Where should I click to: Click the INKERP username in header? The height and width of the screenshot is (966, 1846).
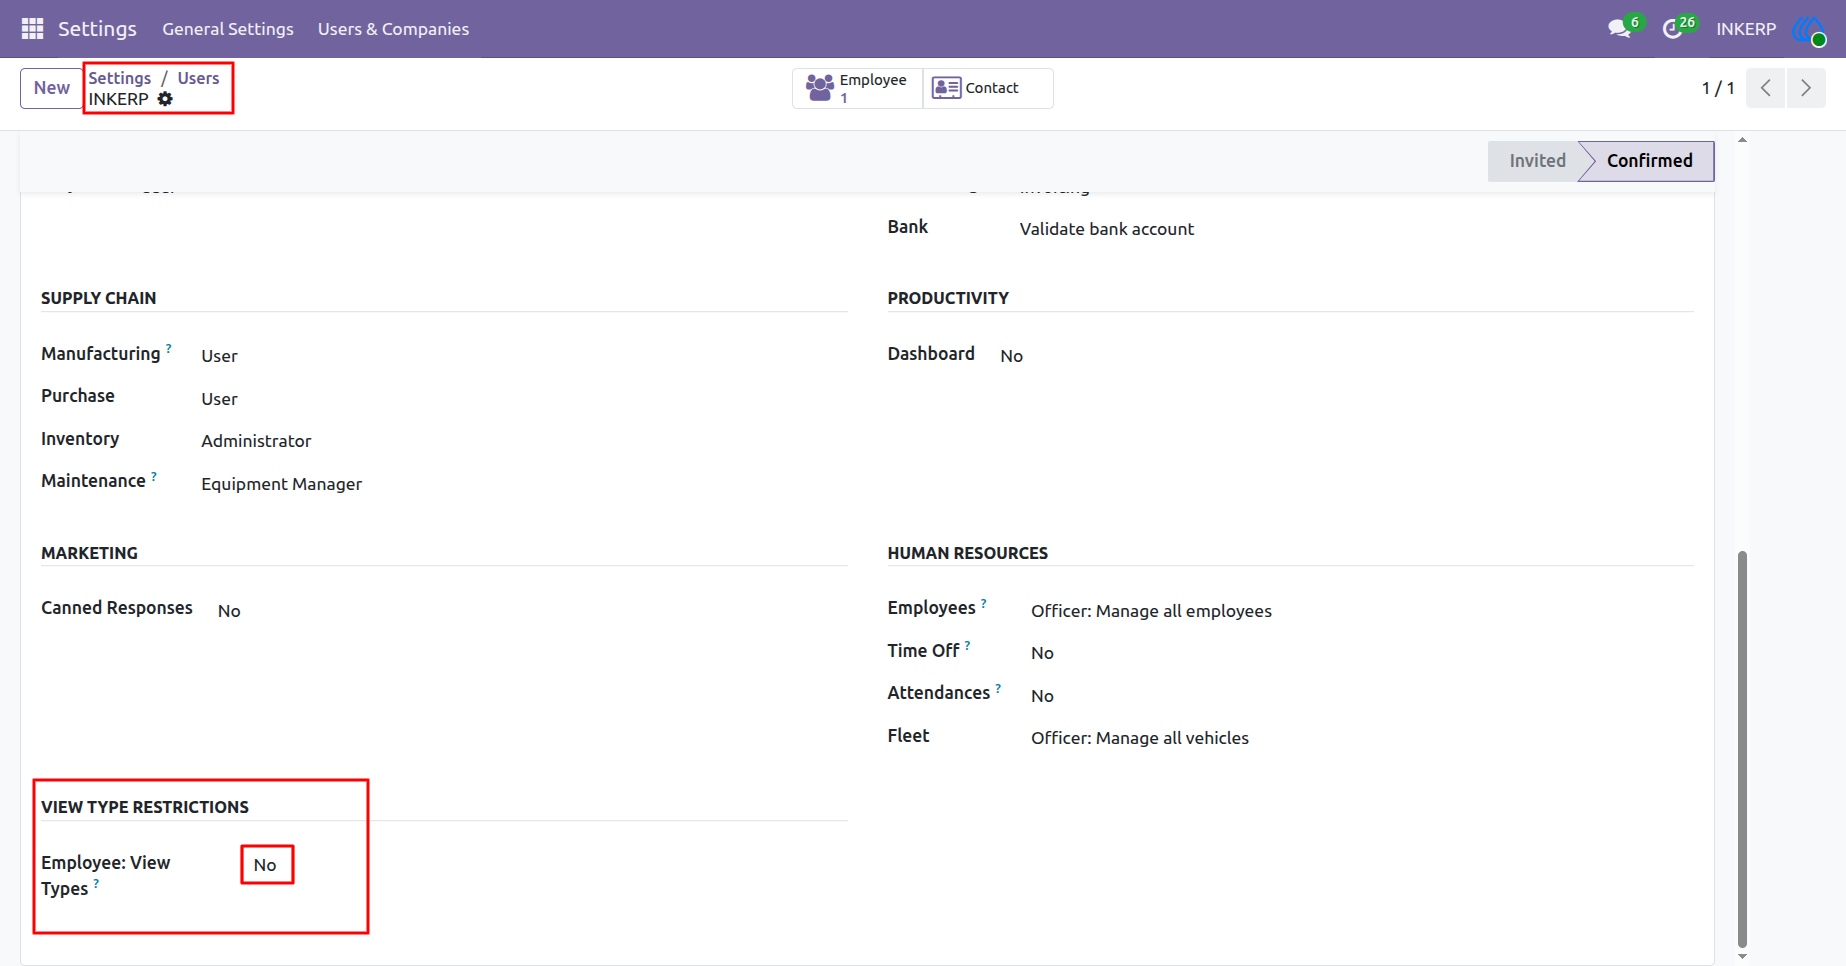(1746, 29)
